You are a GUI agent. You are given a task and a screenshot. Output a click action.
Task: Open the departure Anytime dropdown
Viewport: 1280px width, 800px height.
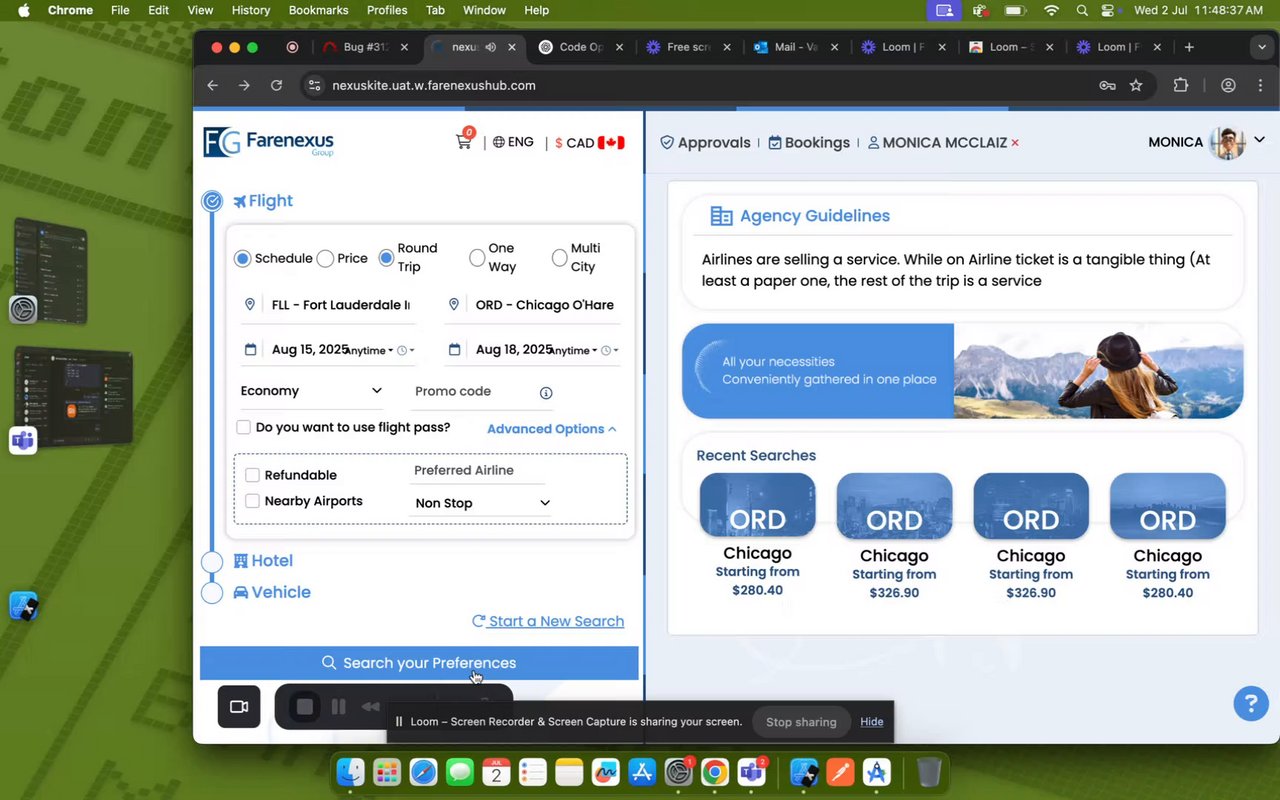369,351
